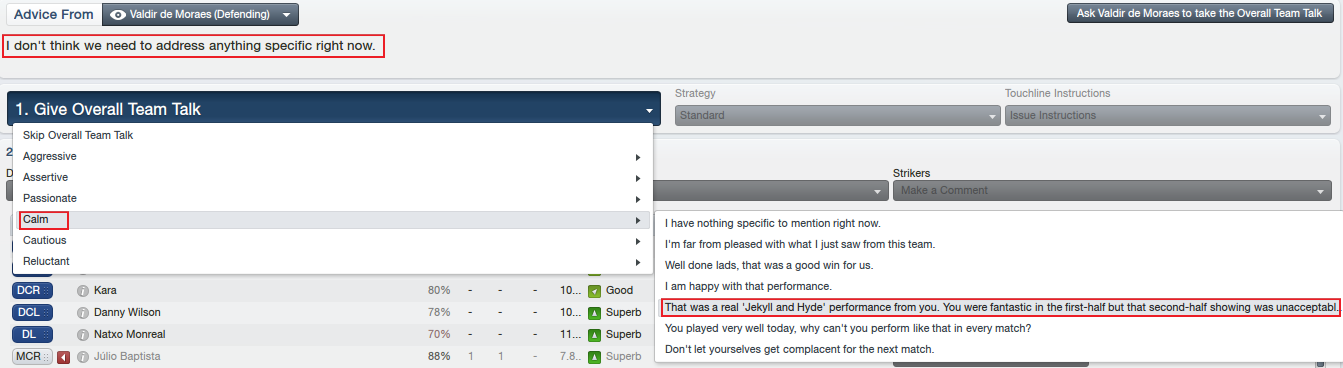The height and width of the screenshot is (368, 1343).
Task: Select 'I am happy with that performance.'
Action: click(x=748, y=286)
